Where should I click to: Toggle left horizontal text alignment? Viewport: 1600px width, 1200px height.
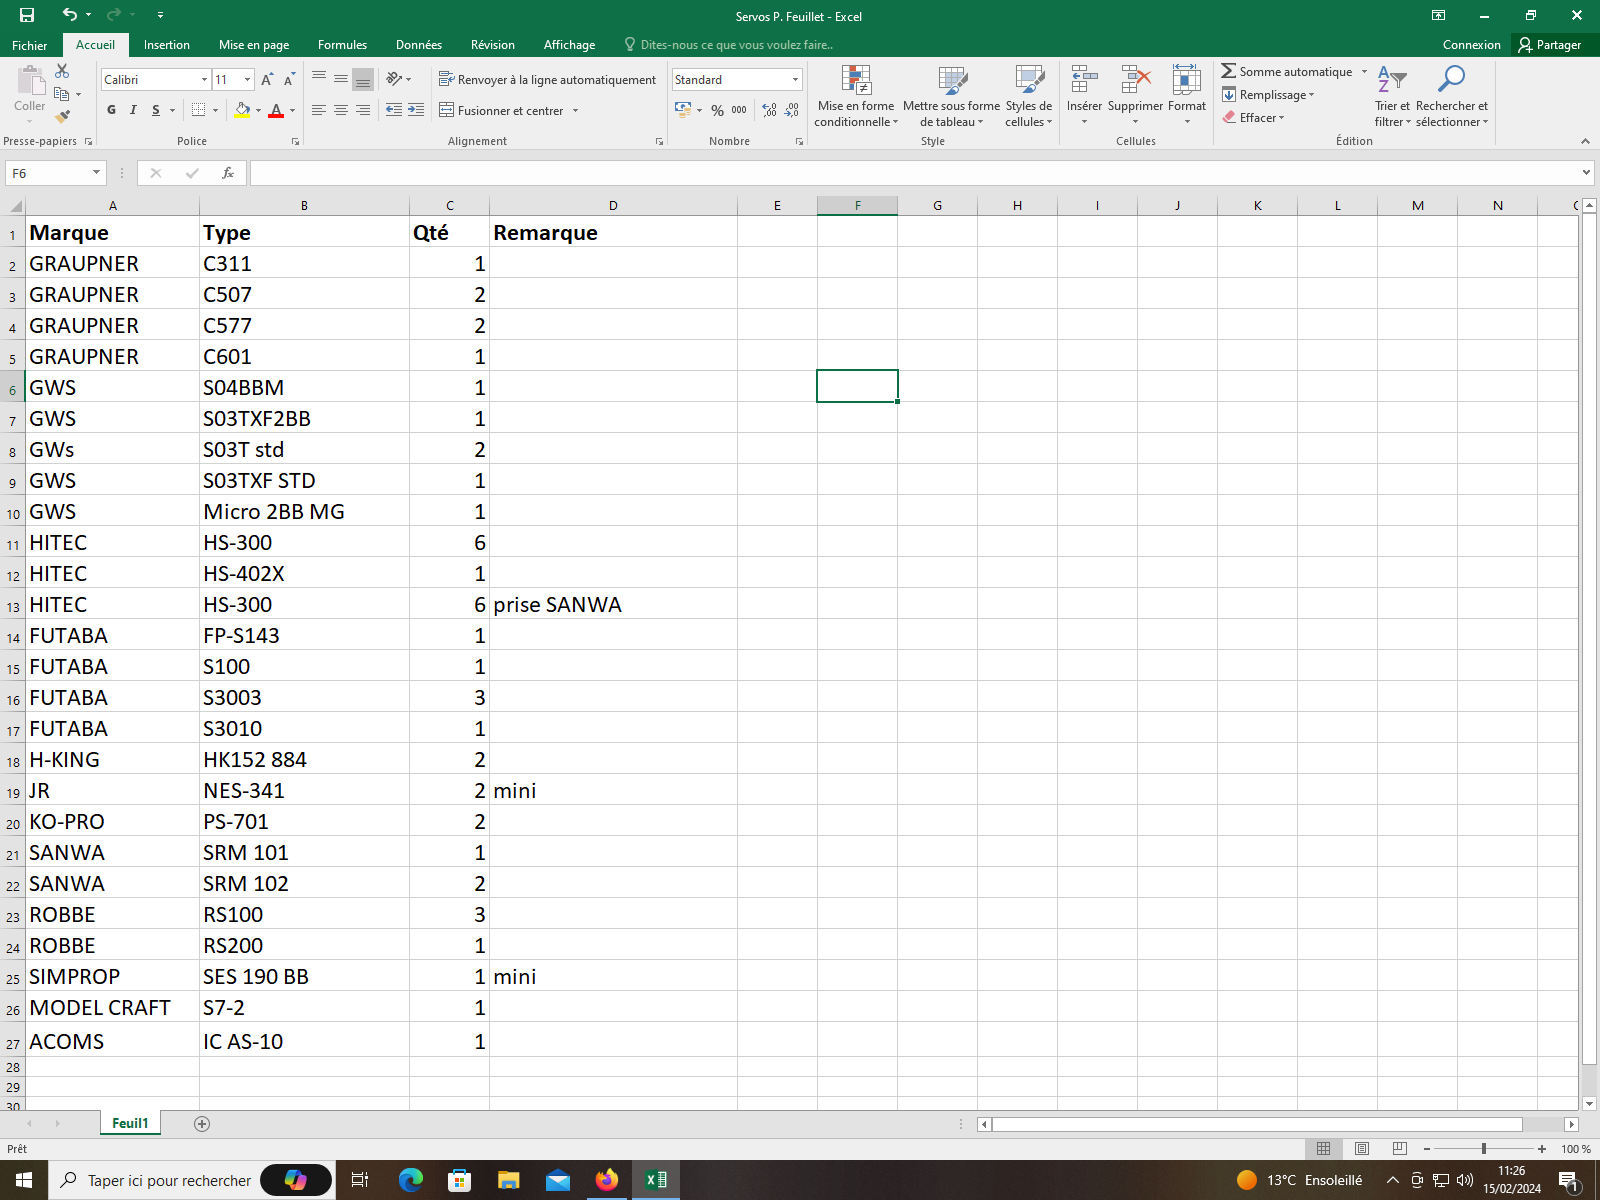click(319, 110)
